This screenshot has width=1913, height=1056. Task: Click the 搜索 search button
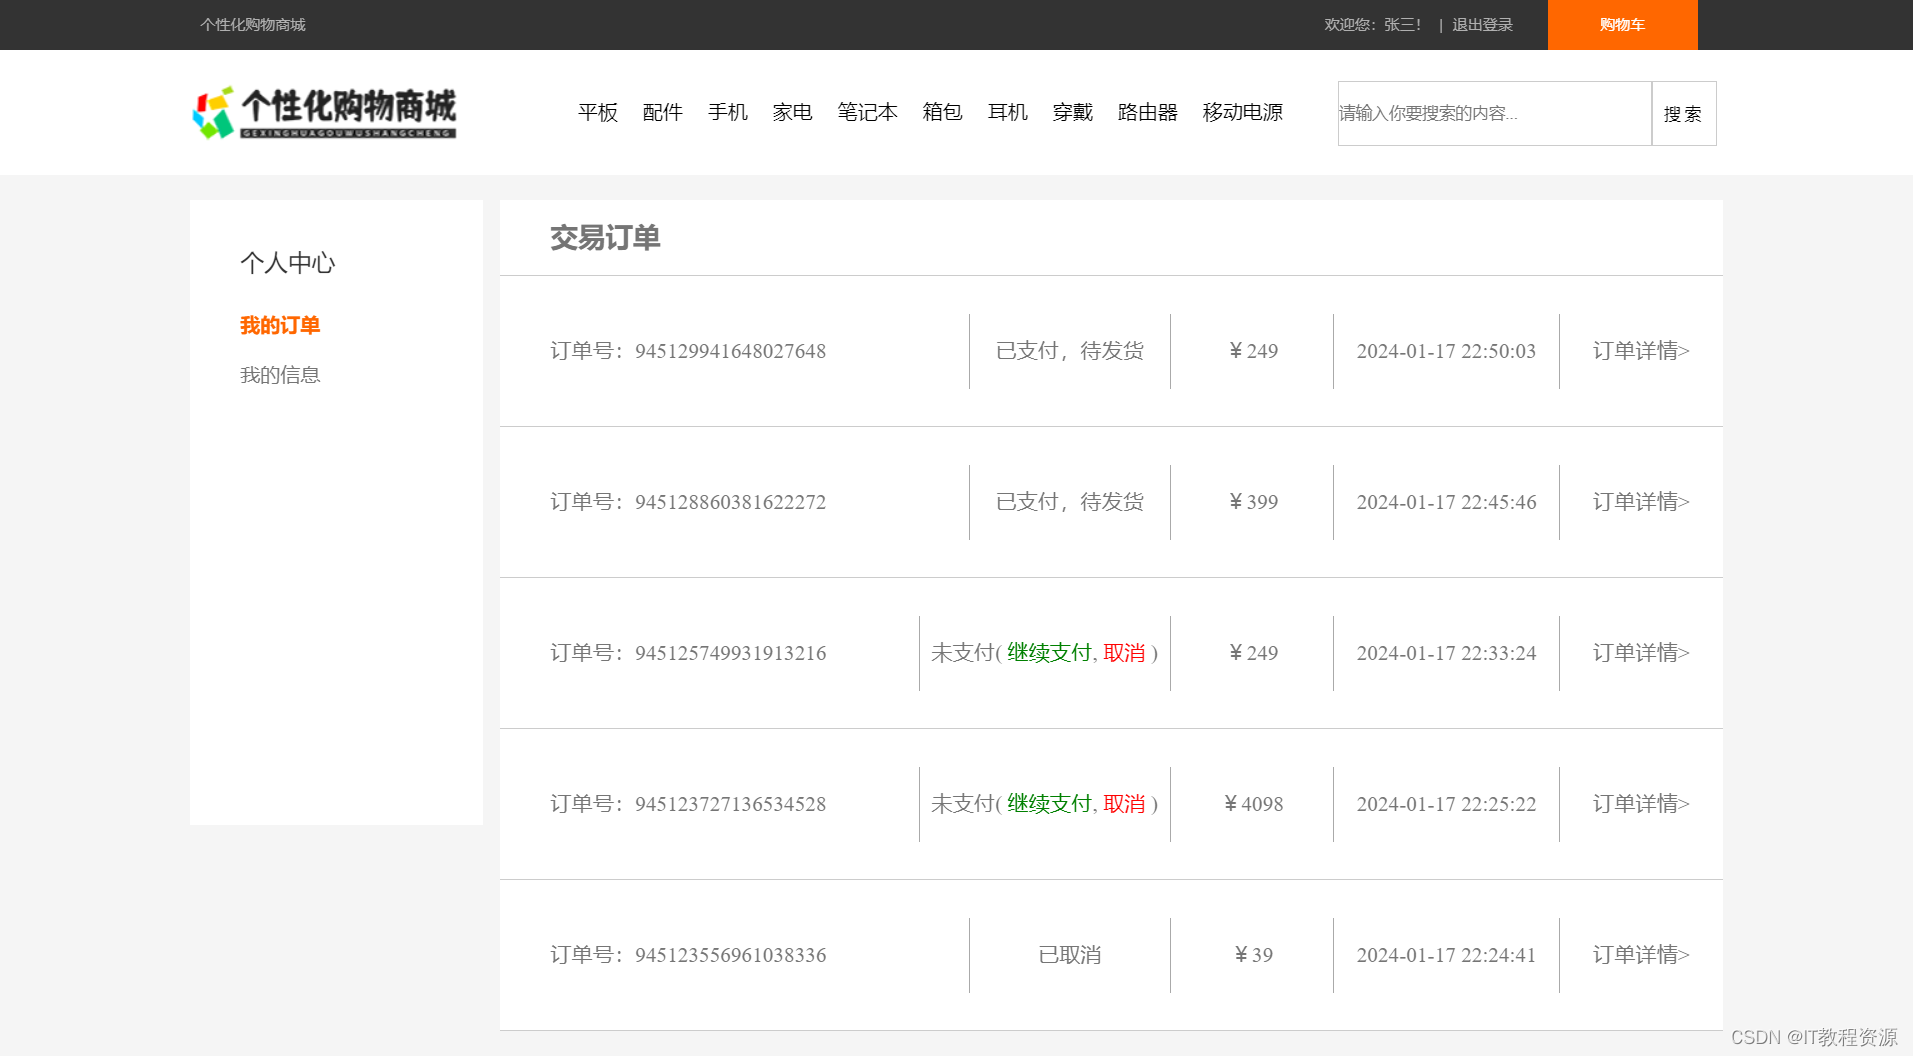coord(1684,113)
